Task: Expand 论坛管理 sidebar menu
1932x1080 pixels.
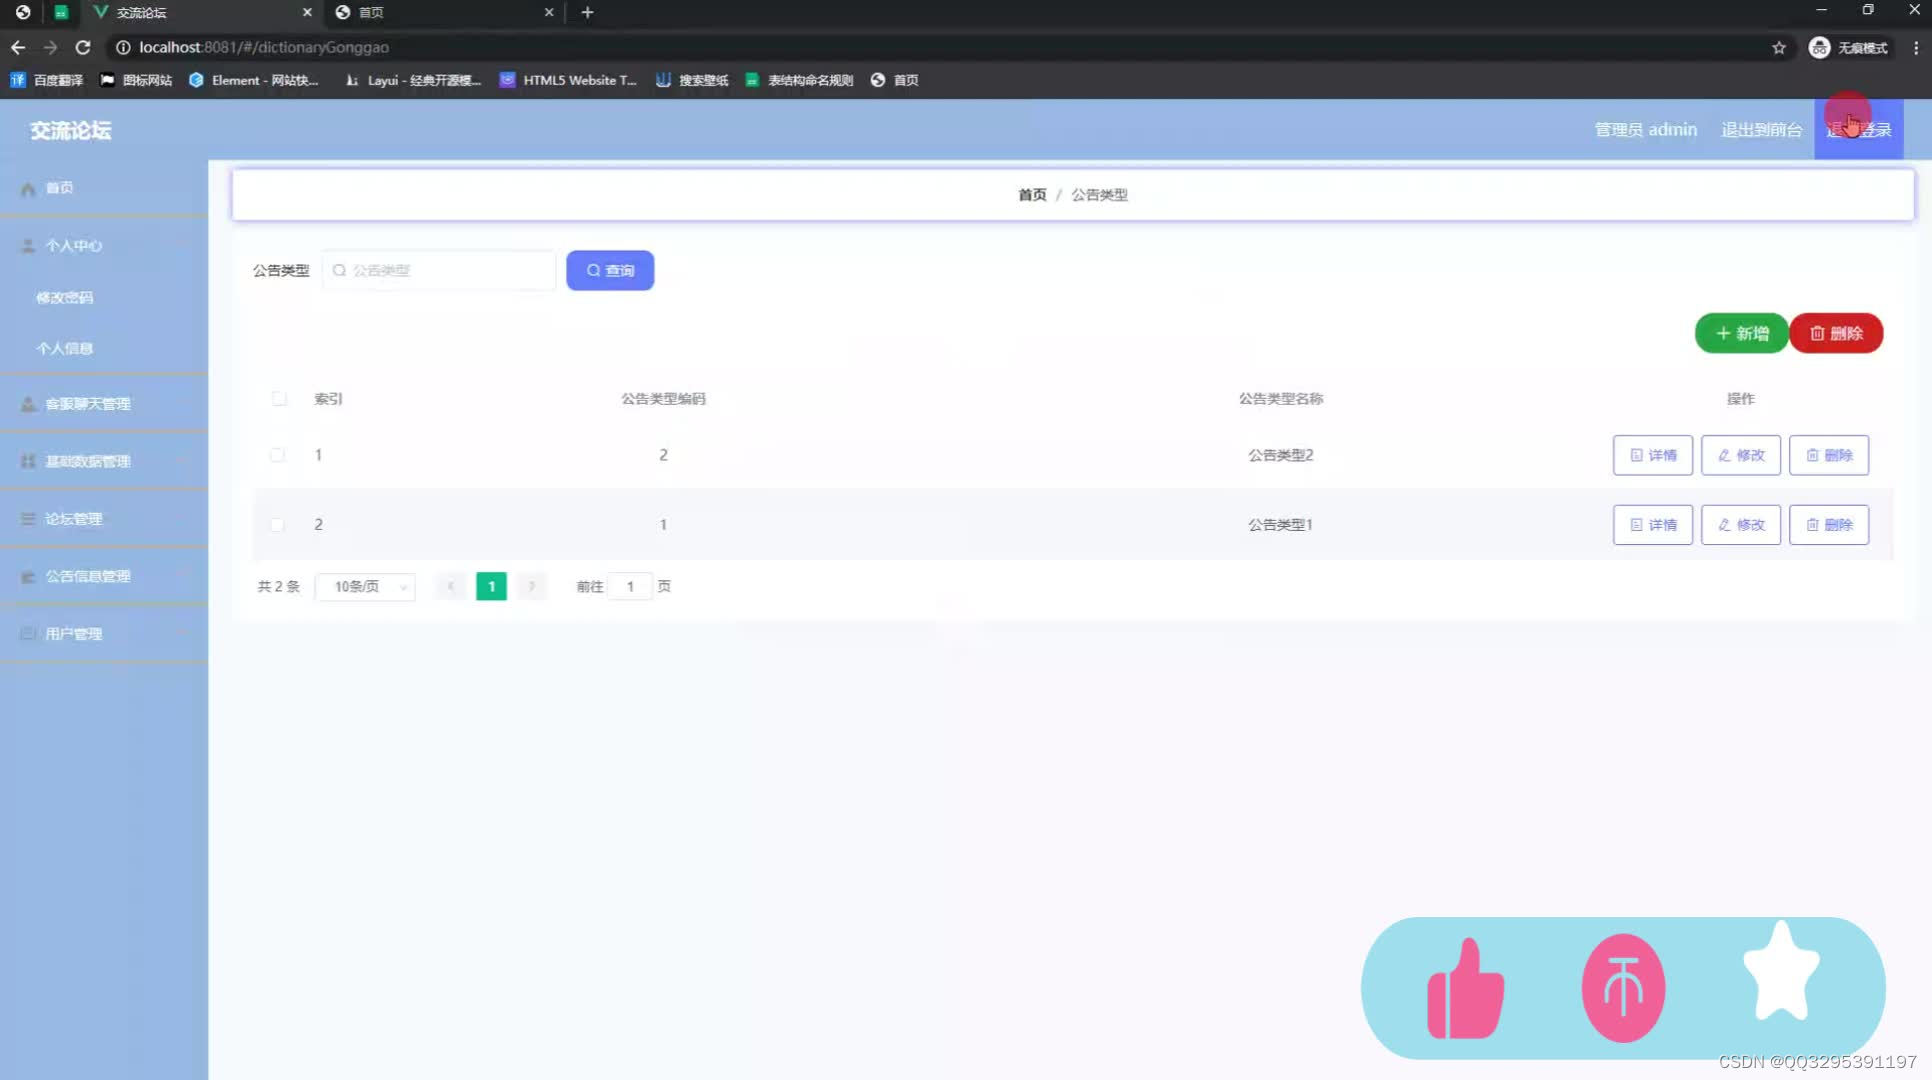Action: [x=104, y=519]
